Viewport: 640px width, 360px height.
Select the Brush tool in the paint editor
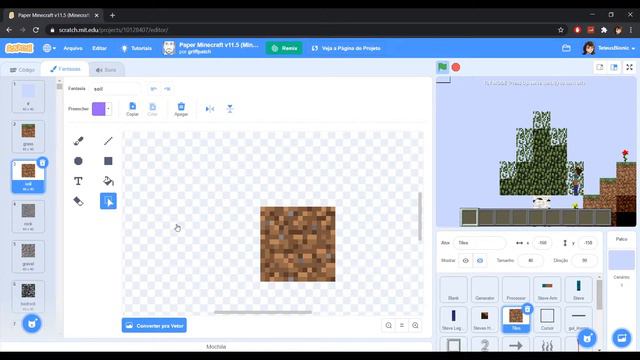tap(78, 141)
